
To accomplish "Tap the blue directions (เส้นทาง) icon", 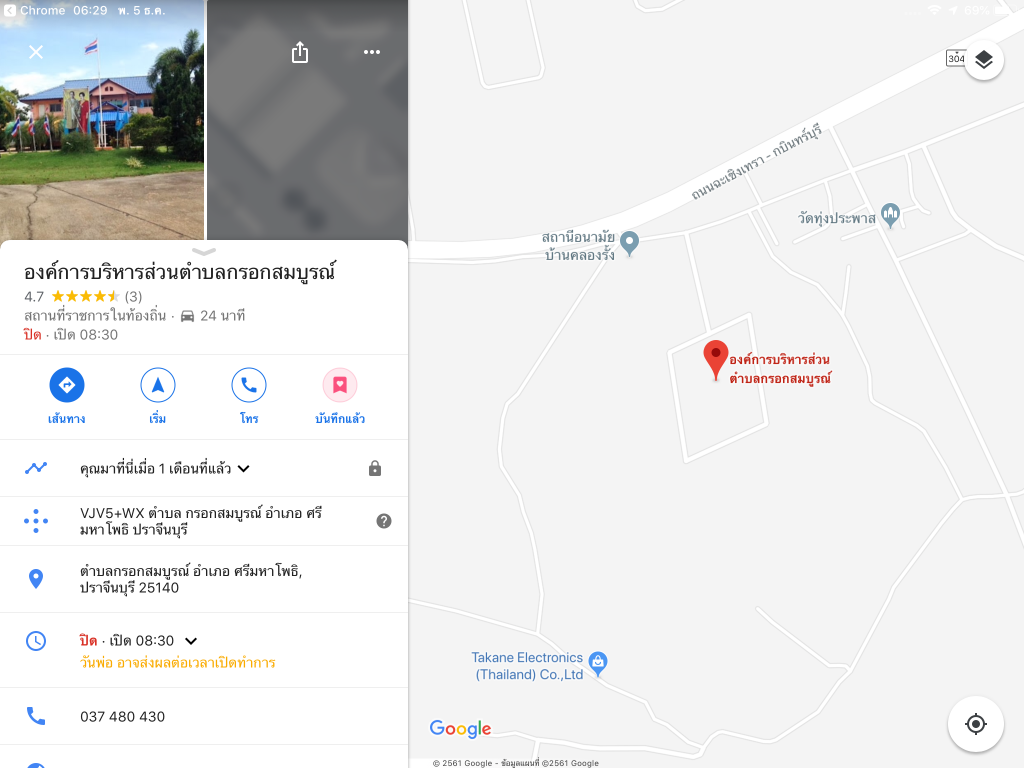I will coord(67,385).
